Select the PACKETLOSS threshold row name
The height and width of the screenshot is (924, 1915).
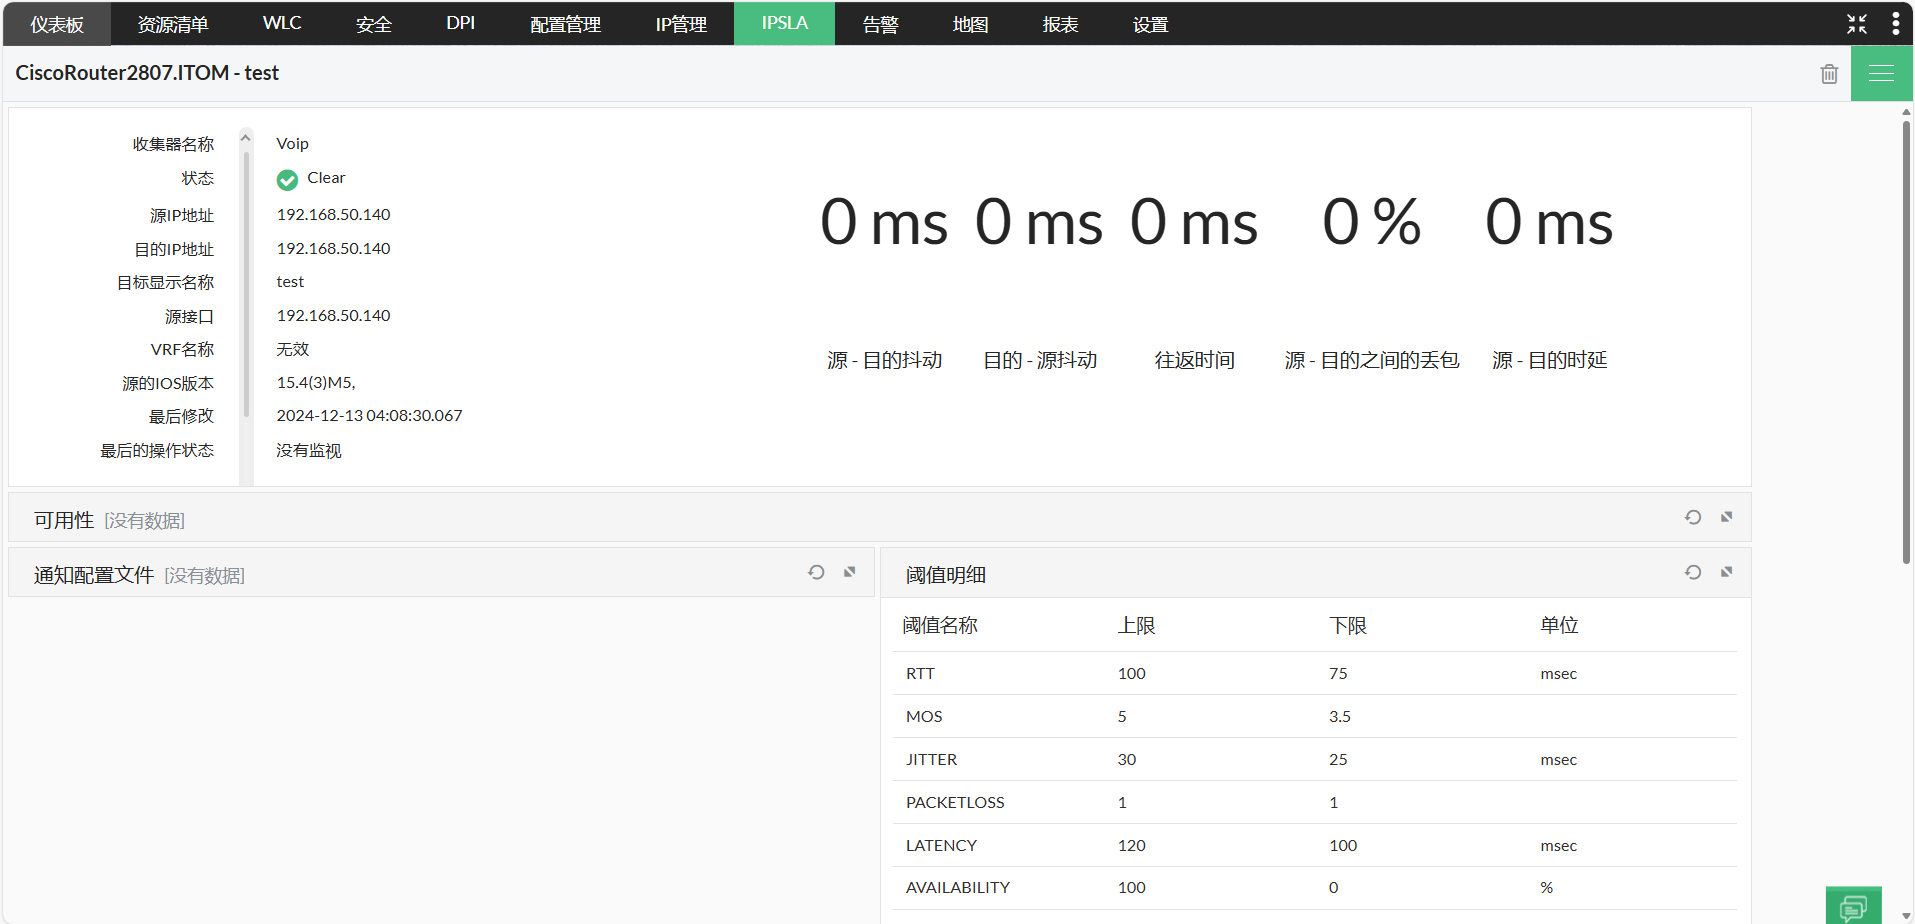click(x=955, y=803)
